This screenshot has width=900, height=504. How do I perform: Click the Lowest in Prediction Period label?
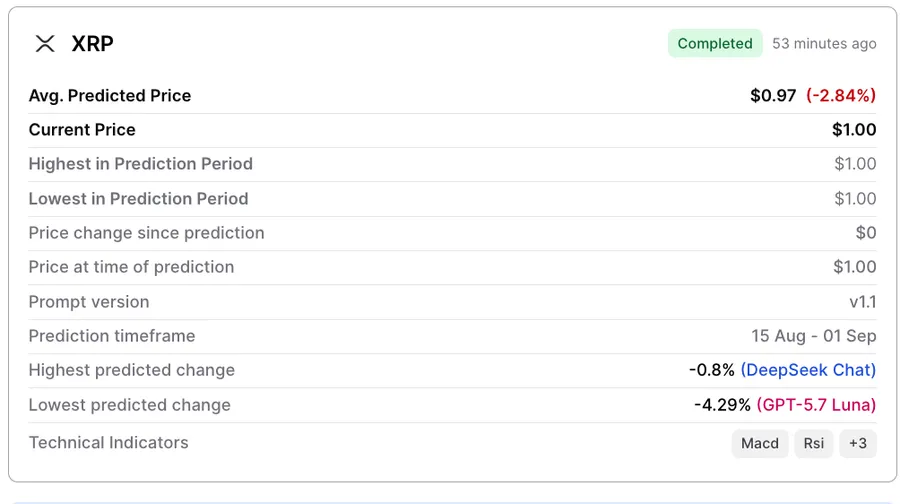click(x=138, y=199)
